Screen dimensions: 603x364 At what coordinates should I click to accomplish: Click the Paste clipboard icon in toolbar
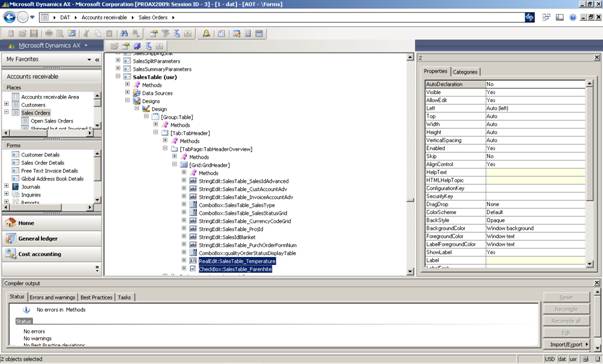[109, 34]
